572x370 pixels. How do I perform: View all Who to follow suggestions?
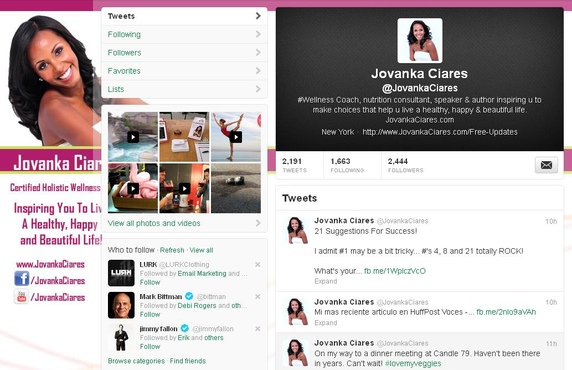click(201, 250)
